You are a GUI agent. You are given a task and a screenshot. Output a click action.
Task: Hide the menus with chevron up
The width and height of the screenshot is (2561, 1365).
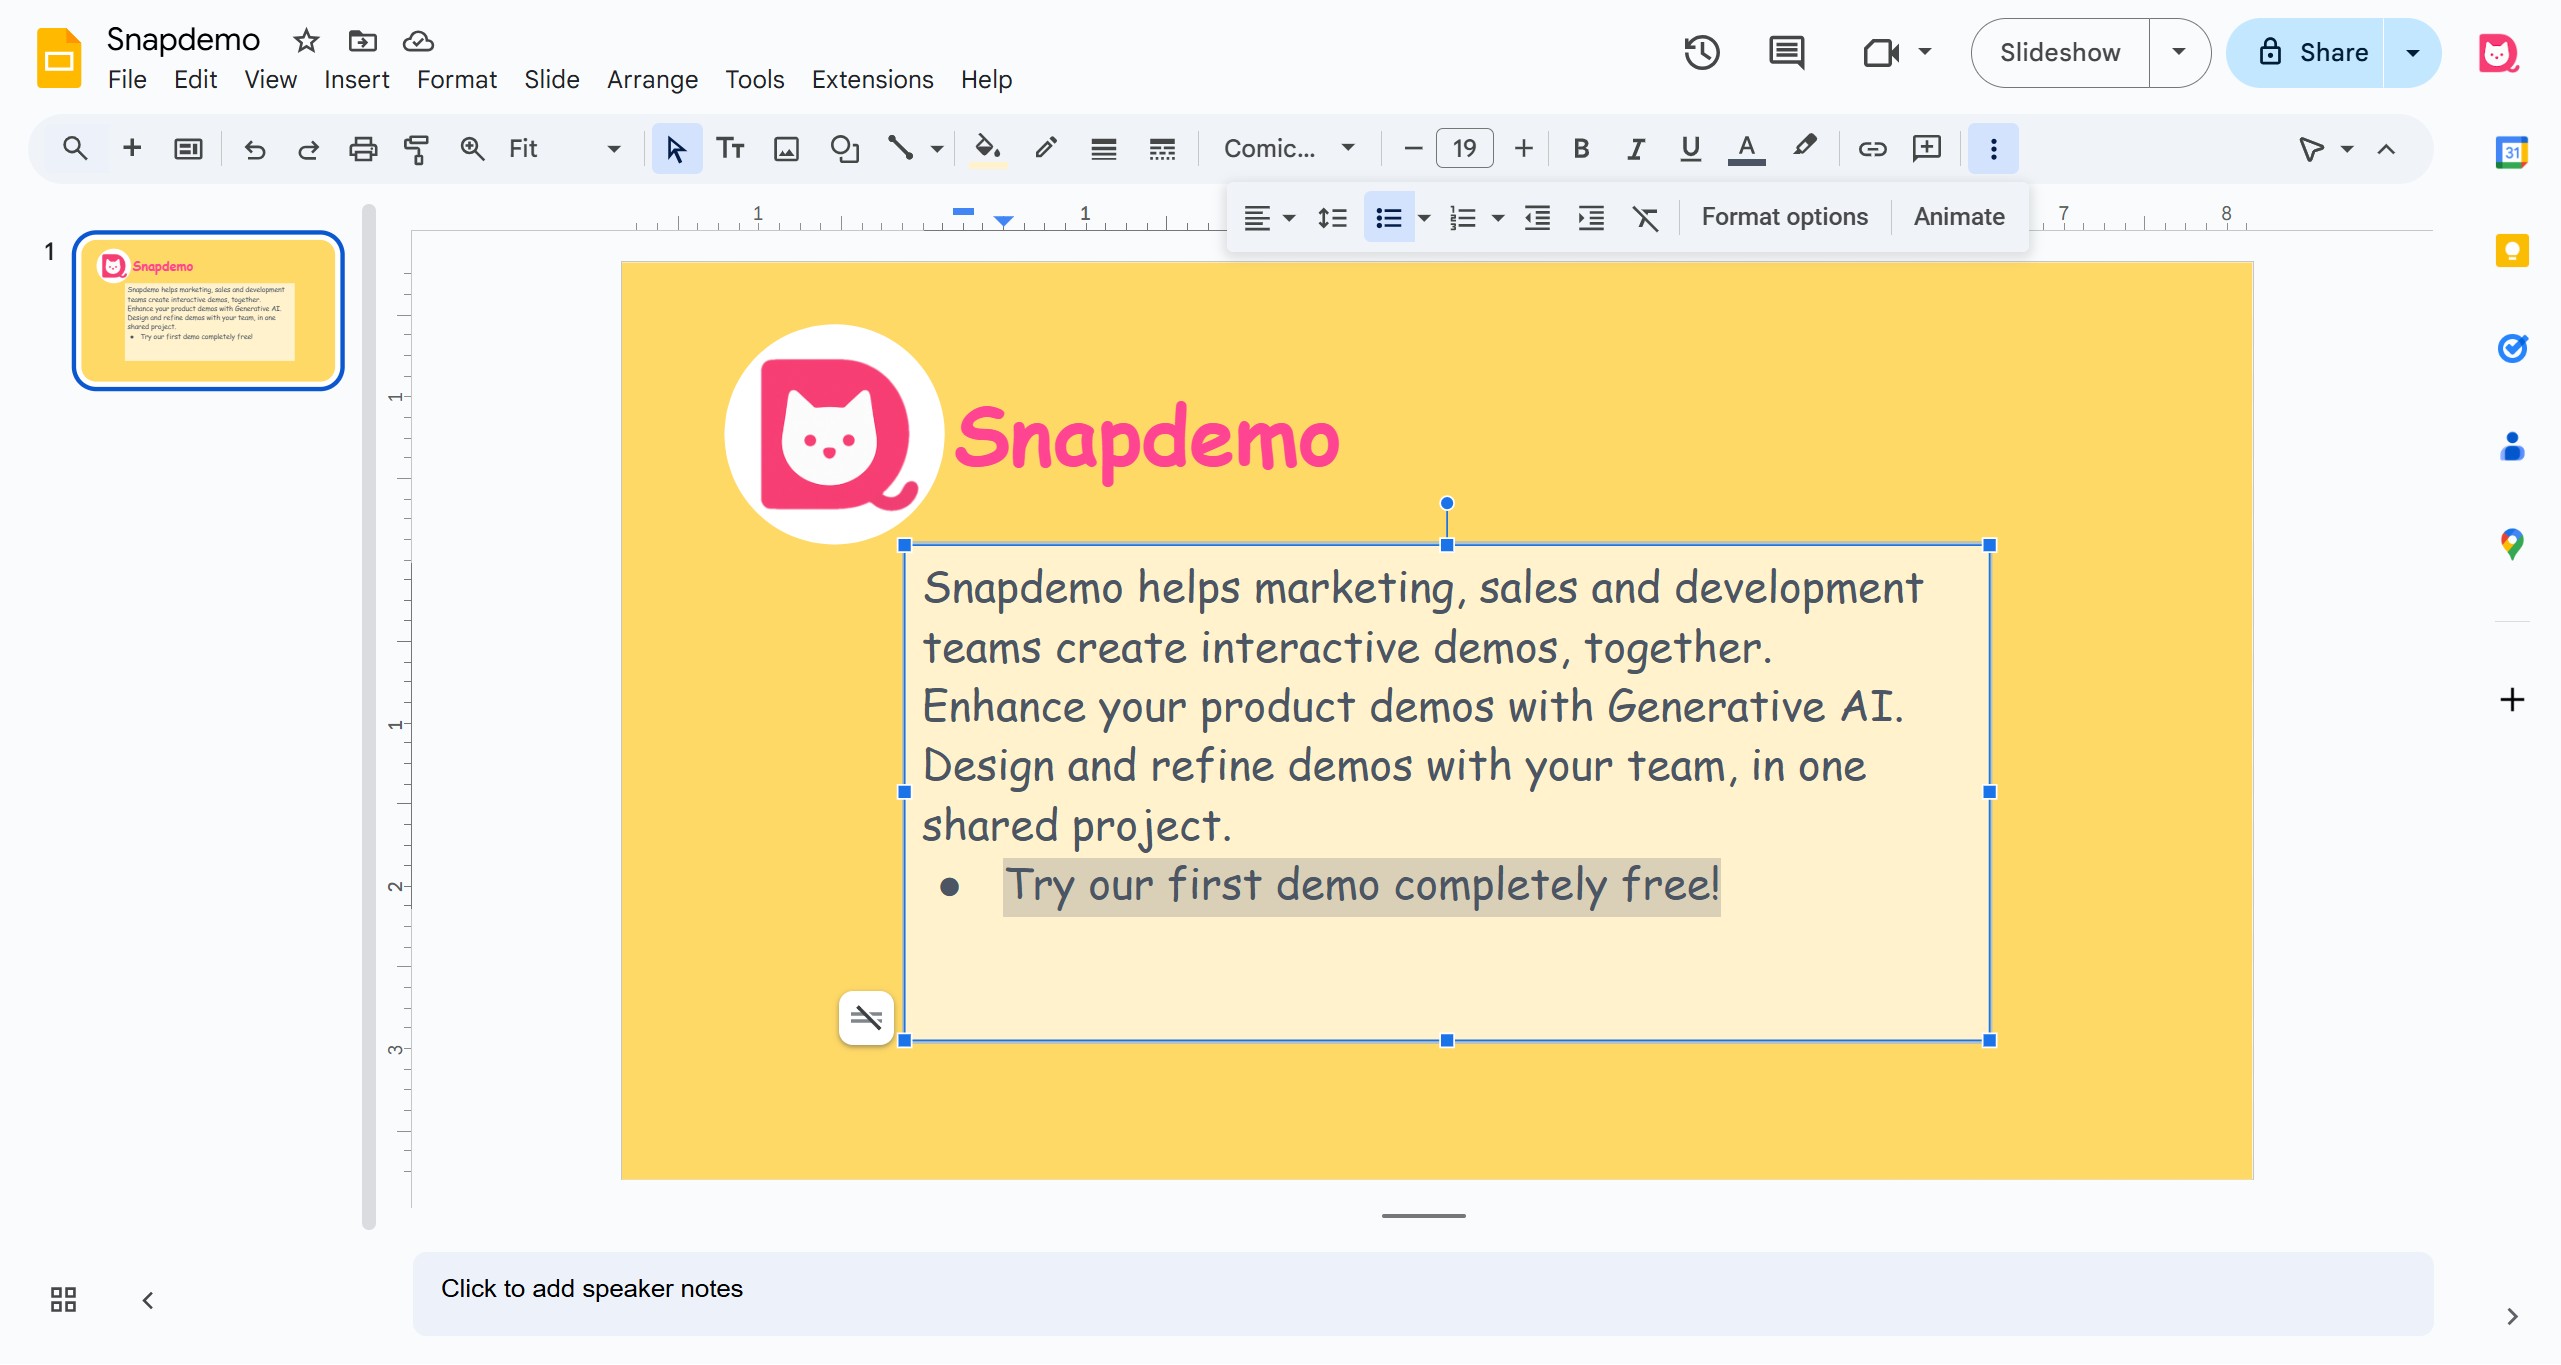(x=2386, y=149)
